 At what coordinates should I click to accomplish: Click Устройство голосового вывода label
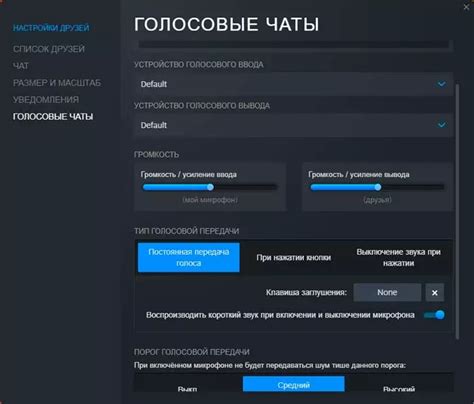tap(202, 106)
